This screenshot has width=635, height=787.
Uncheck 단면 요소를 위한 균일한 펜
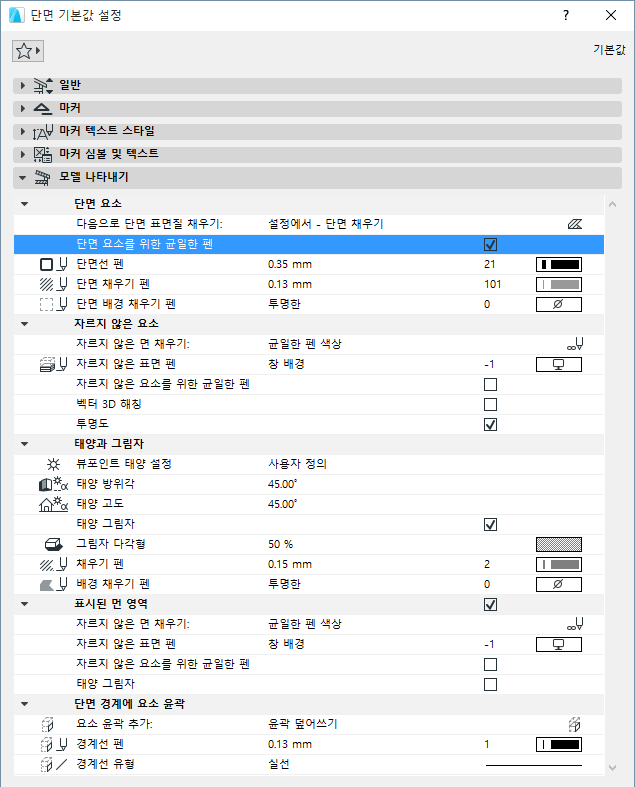pyautogui.click(x=490, y=244)
